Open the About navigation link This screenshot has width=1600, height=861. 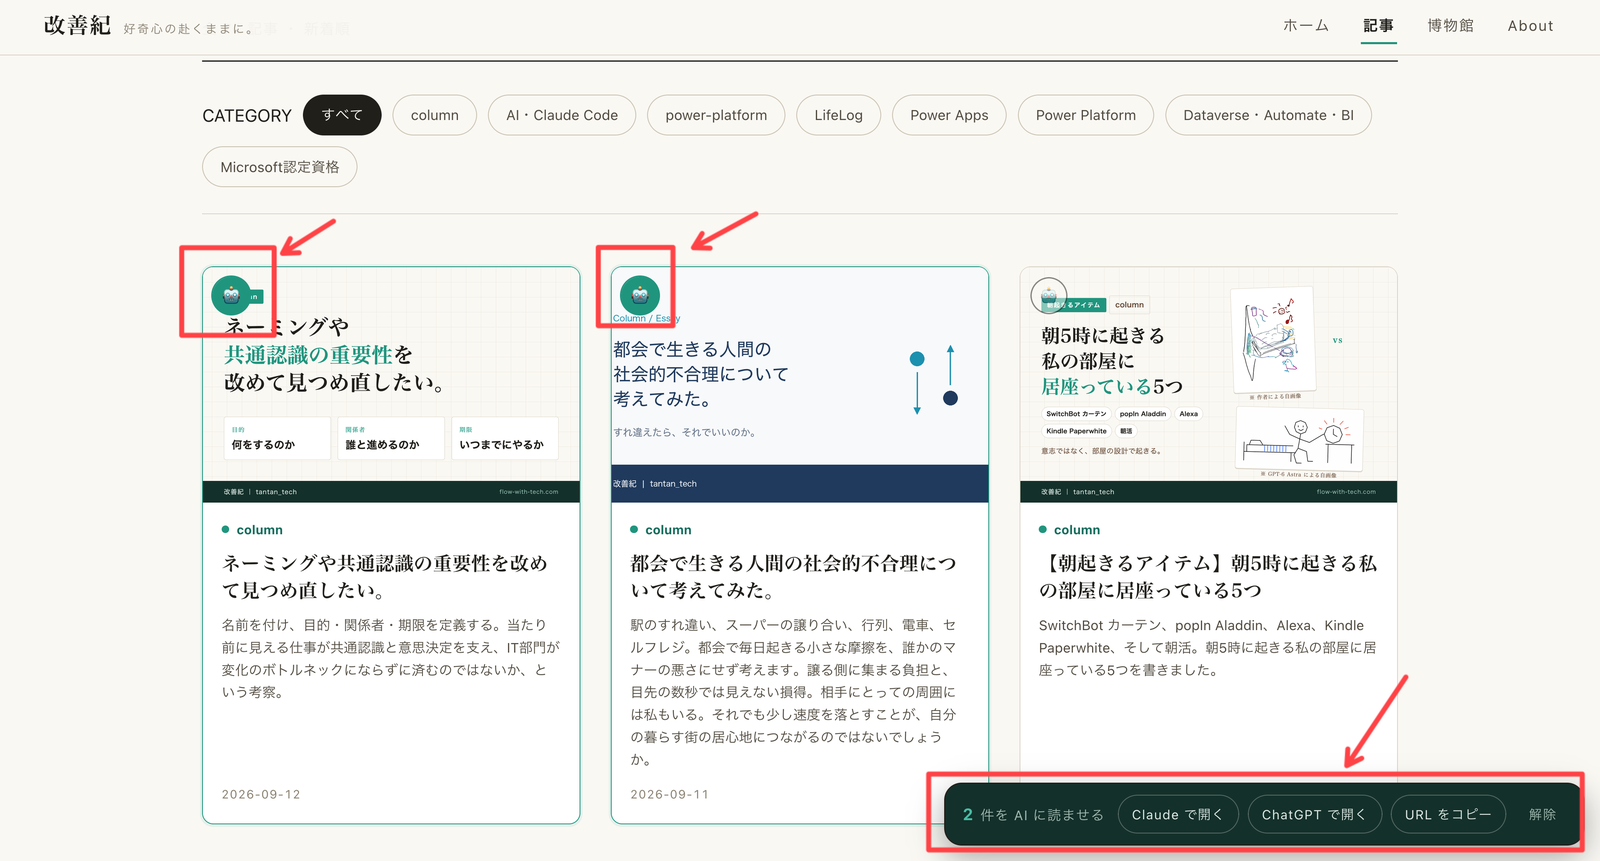(x=1530, y=26)
